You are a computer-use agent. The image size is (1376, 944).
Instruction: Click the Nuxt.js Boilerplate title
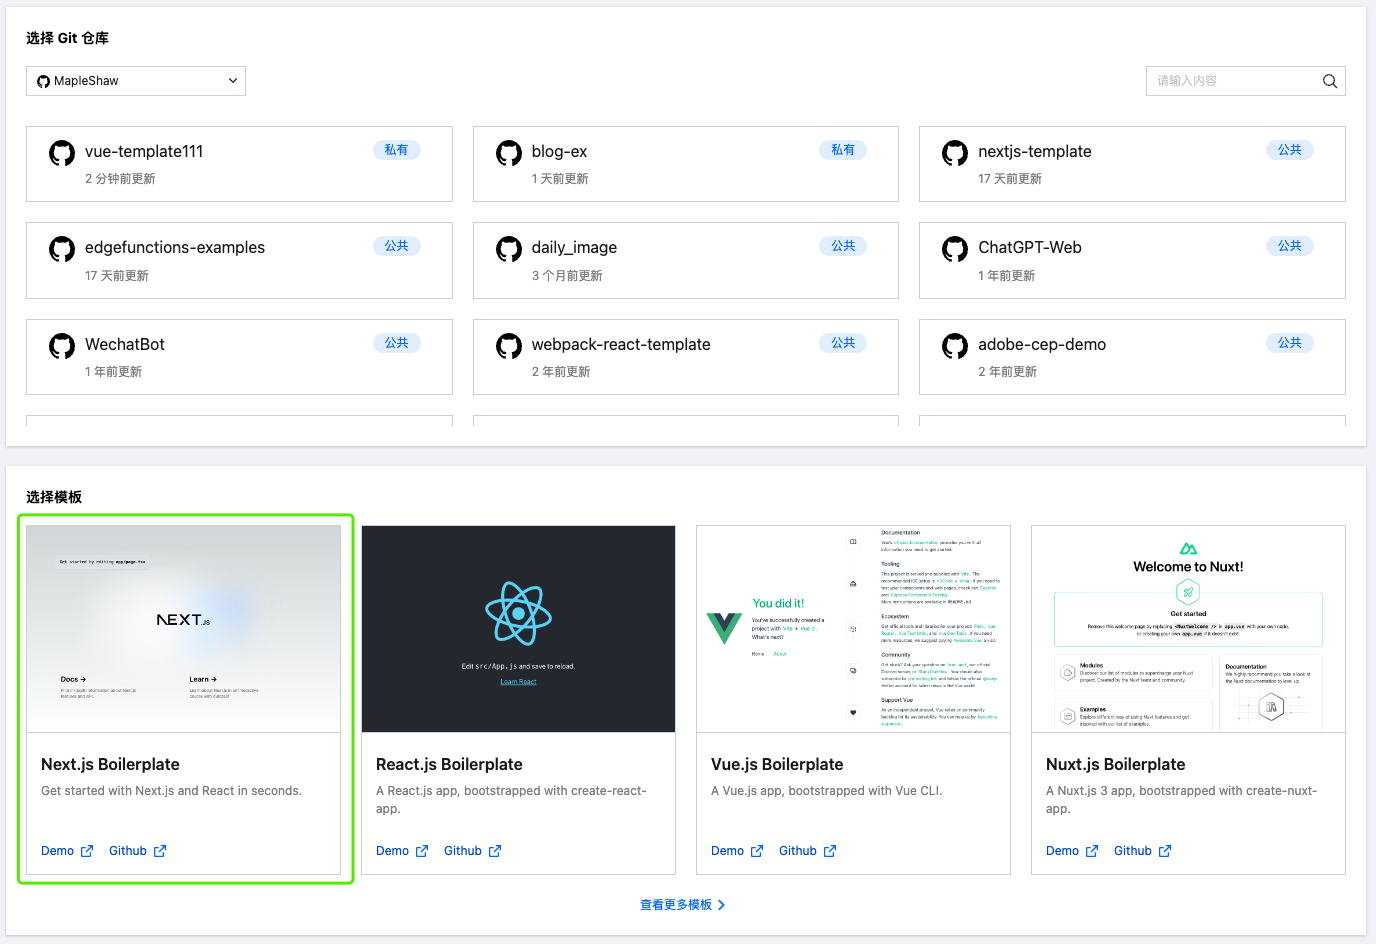tap(1116, 764)
